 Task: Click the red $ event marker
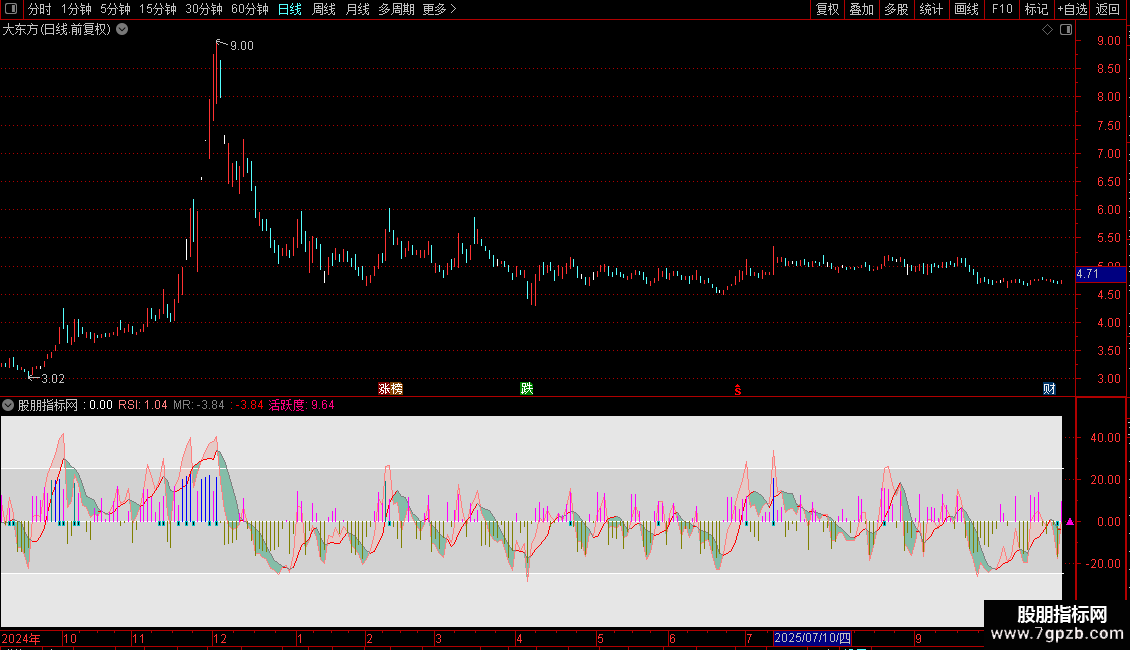coord(738,390)
